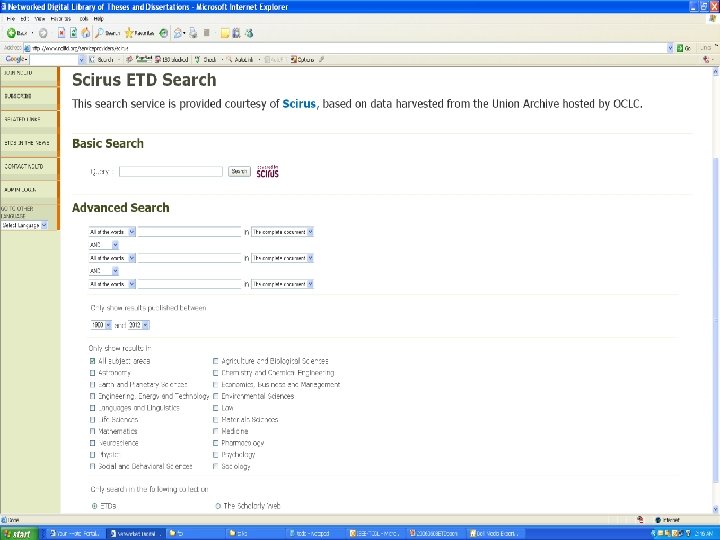720x540 pixels.
Task: Click the Scirus logo beside Search button
Action: 268,171
